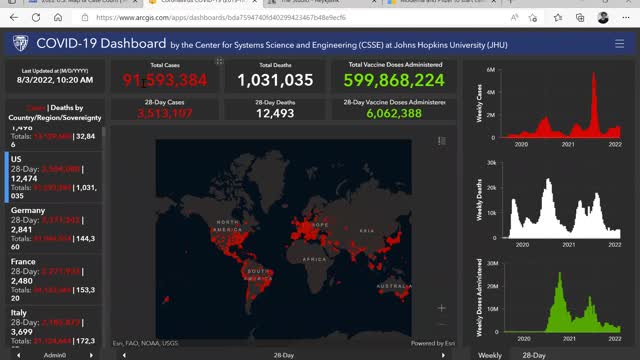Click the site lock icon in address bar
This screenshot has width=640, height=360.
(85, 18)
